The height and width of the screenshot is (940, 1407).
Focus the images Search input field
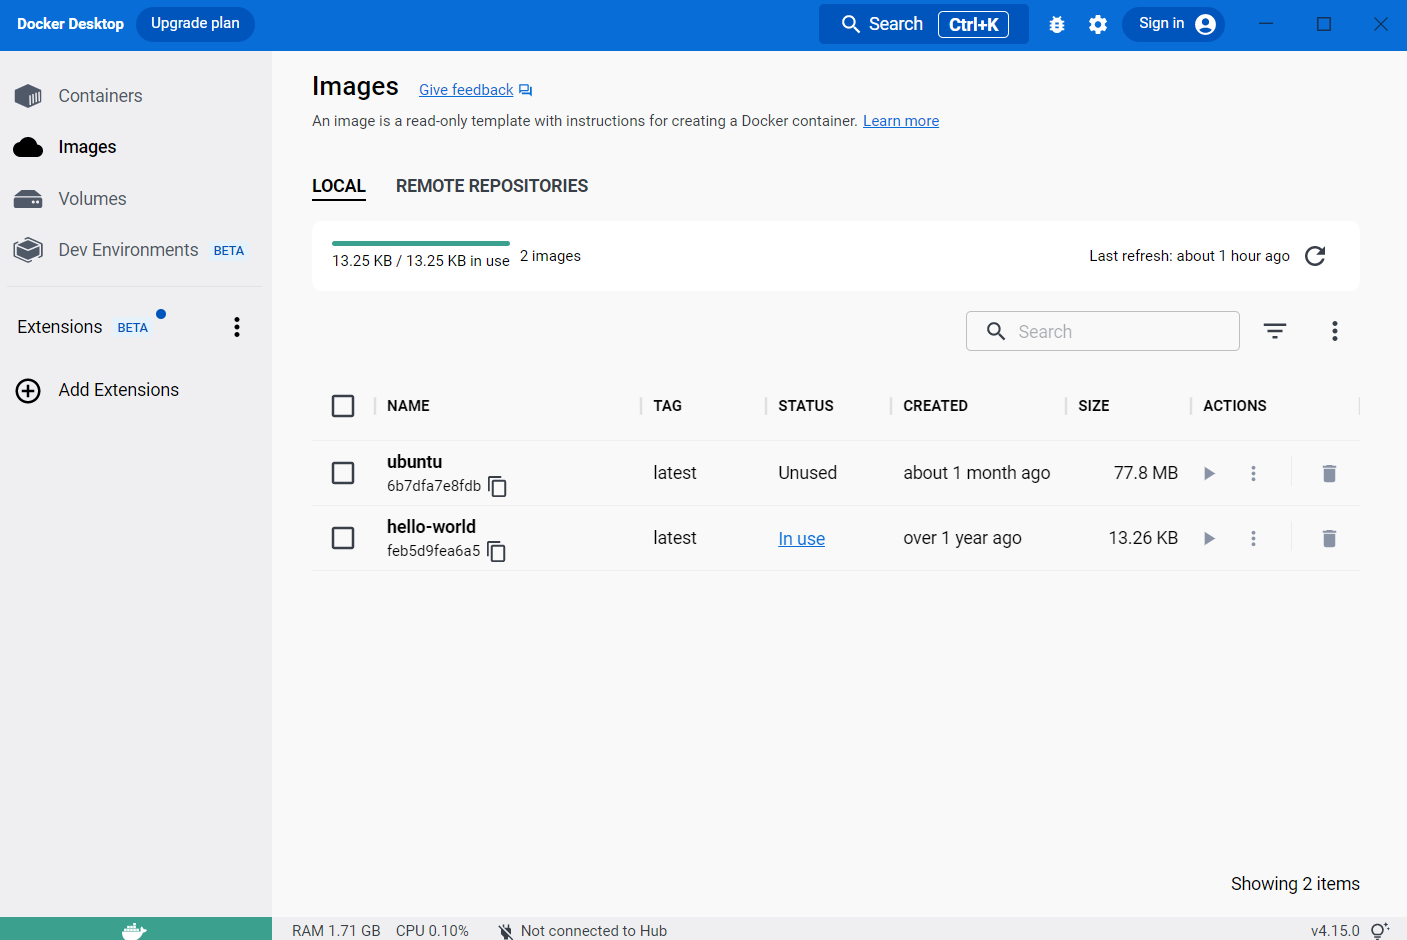pyautogui.click(x=1103, y=331)
